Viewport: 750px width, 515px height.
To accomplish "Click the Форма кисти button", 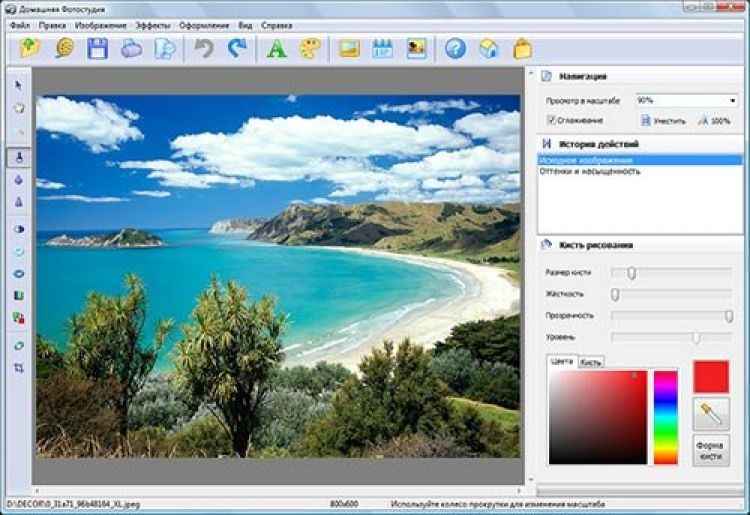I will pyautogui.click(x=711, y=450).
